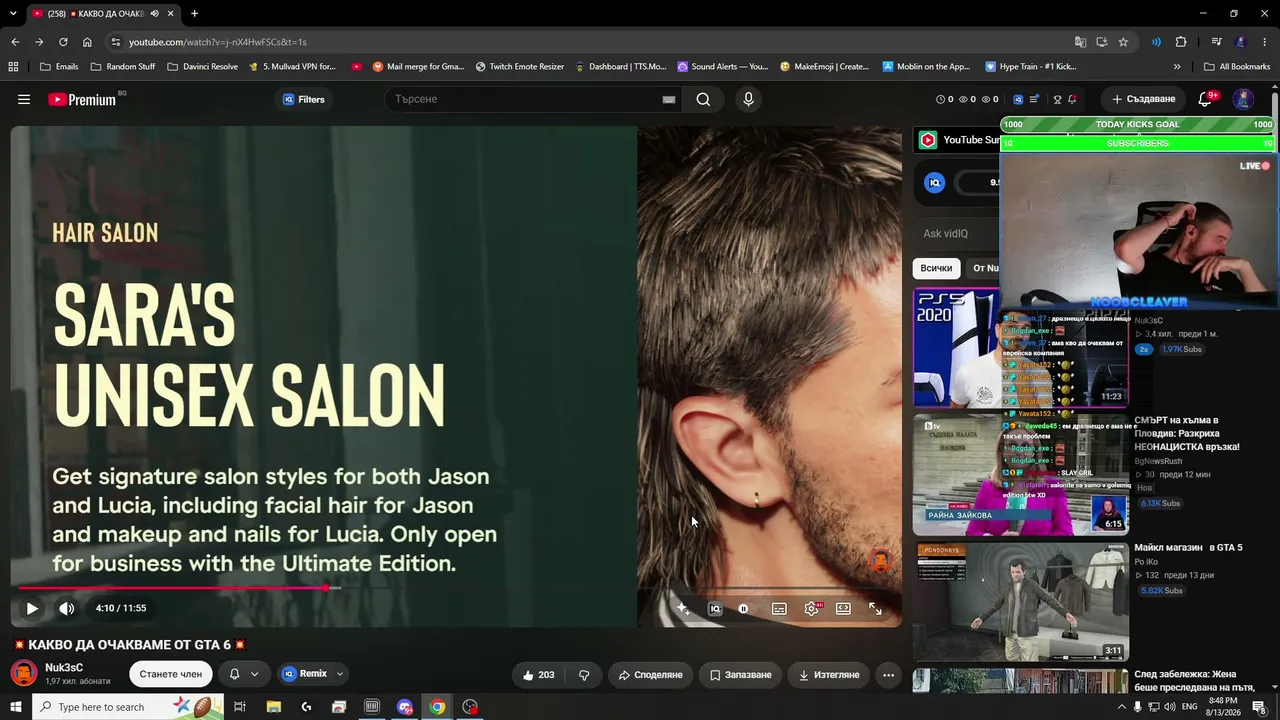Open YouTube notifications bell
This screenshot has height=720, width=1280.
tap(1205, 99)
